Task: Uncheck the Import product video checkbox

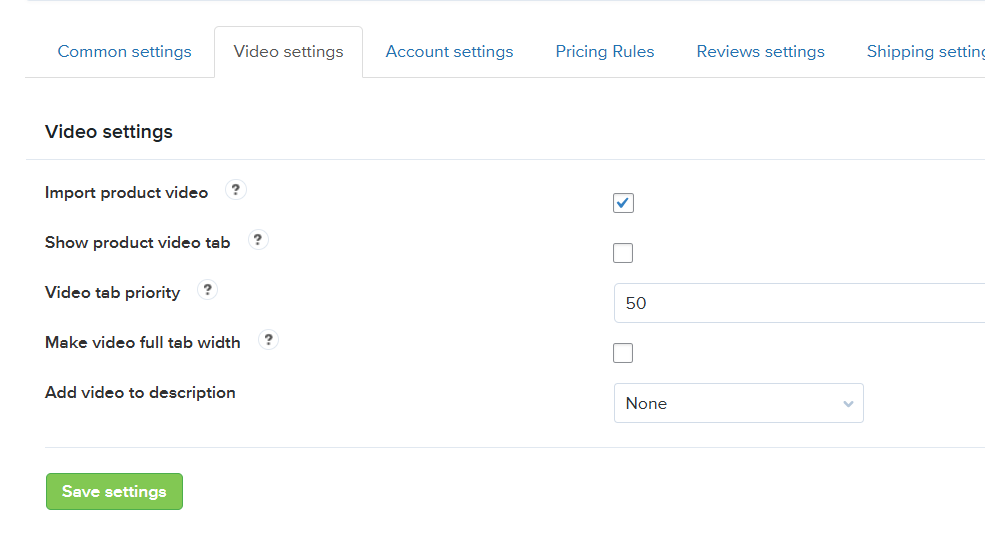Action: (x=623, y=203)
